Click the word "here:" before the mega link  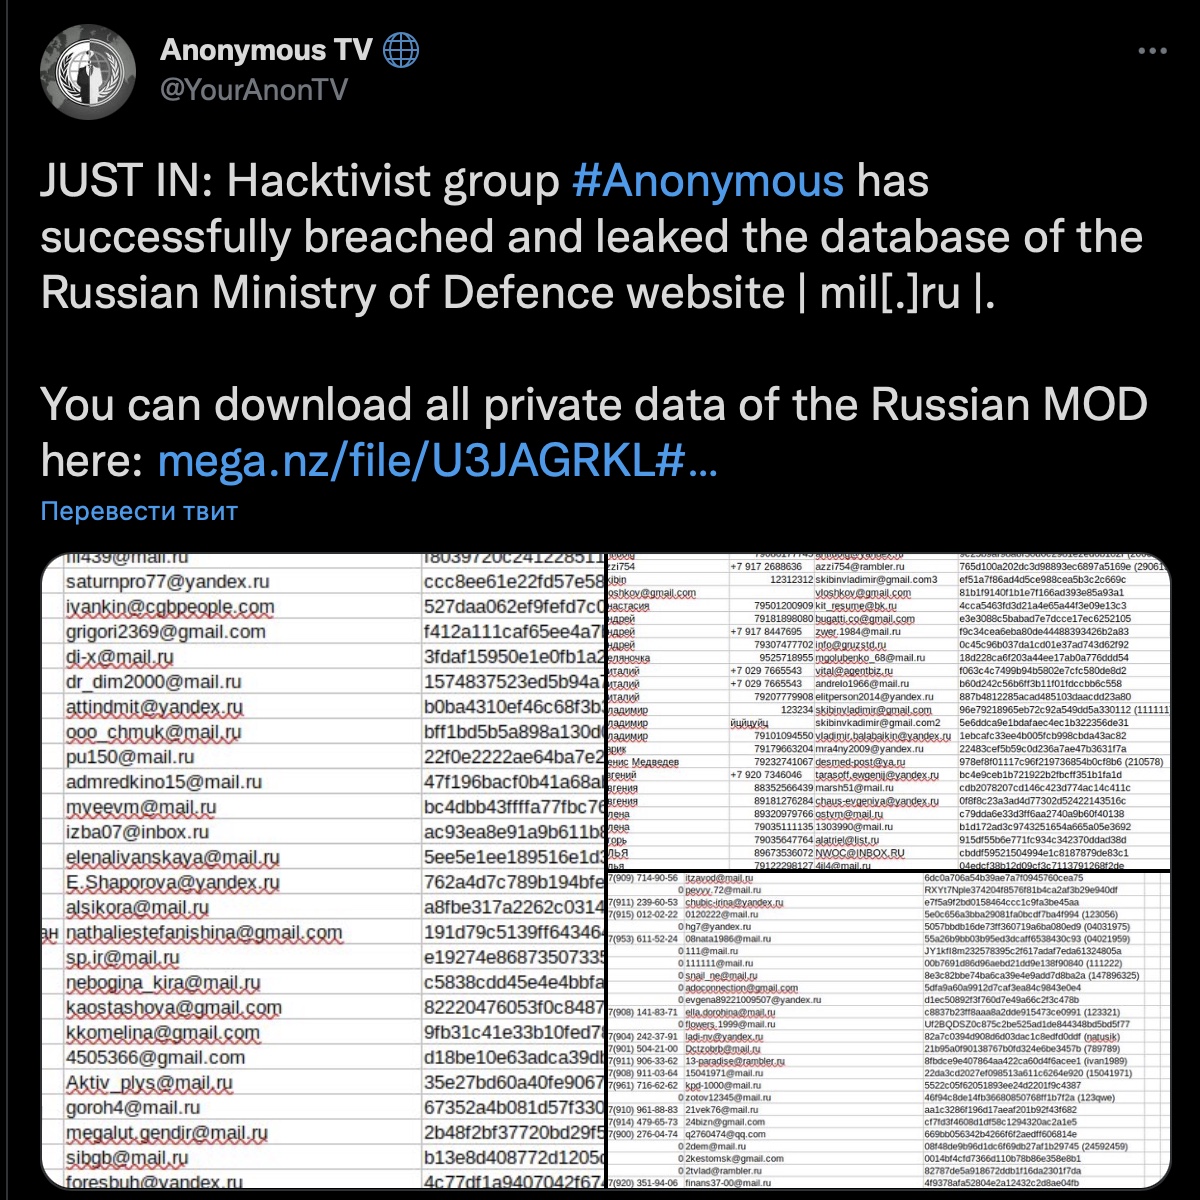coord(92,460)
